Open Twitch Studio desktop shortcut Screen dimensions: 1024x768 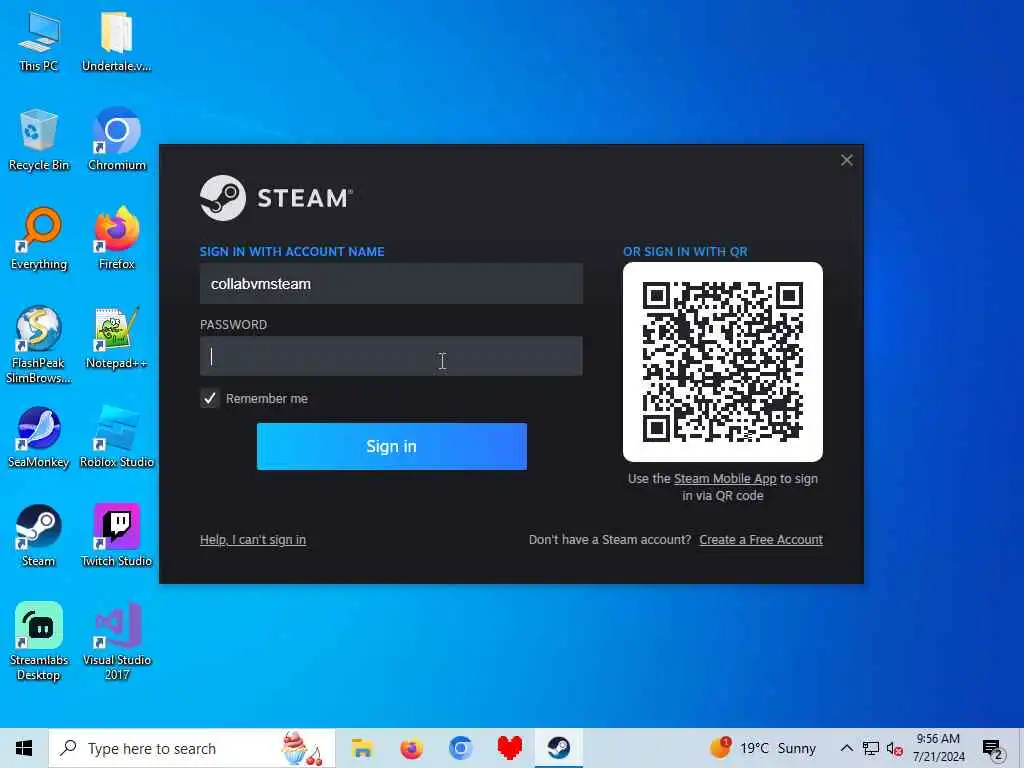116,536
